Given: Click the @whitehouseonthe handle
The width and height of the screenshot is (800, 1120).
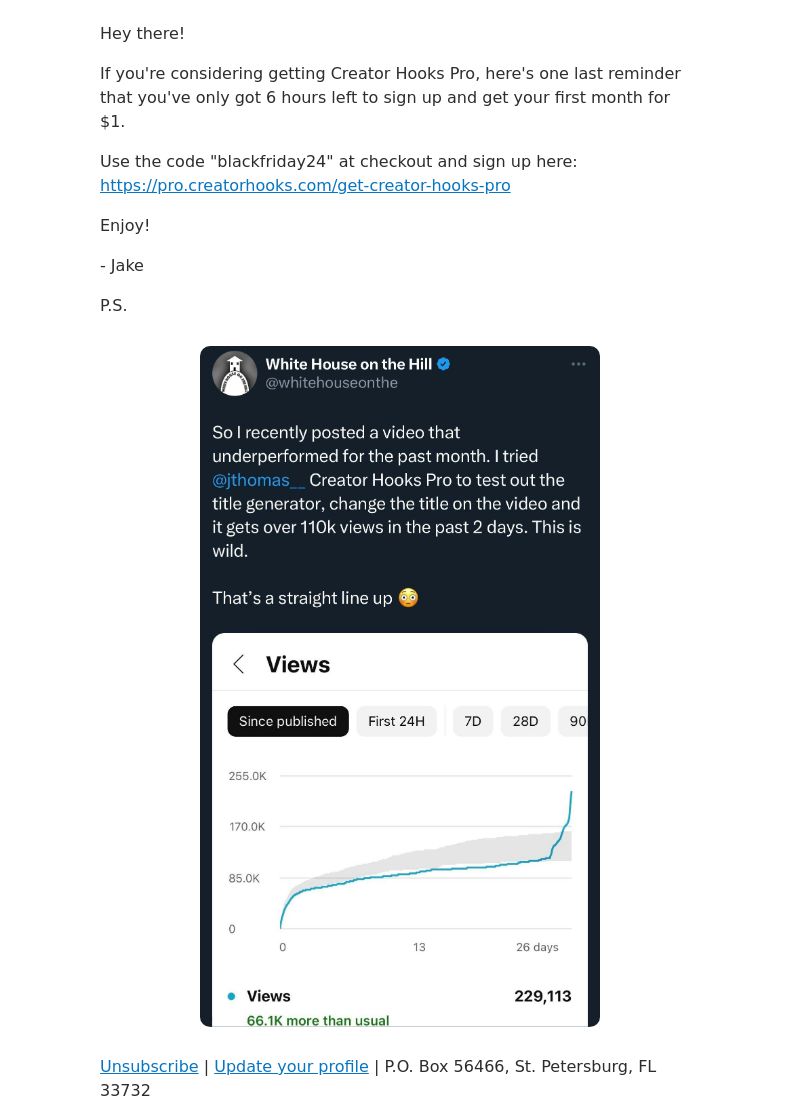Looking at the screenshot, I should (331, 383).
